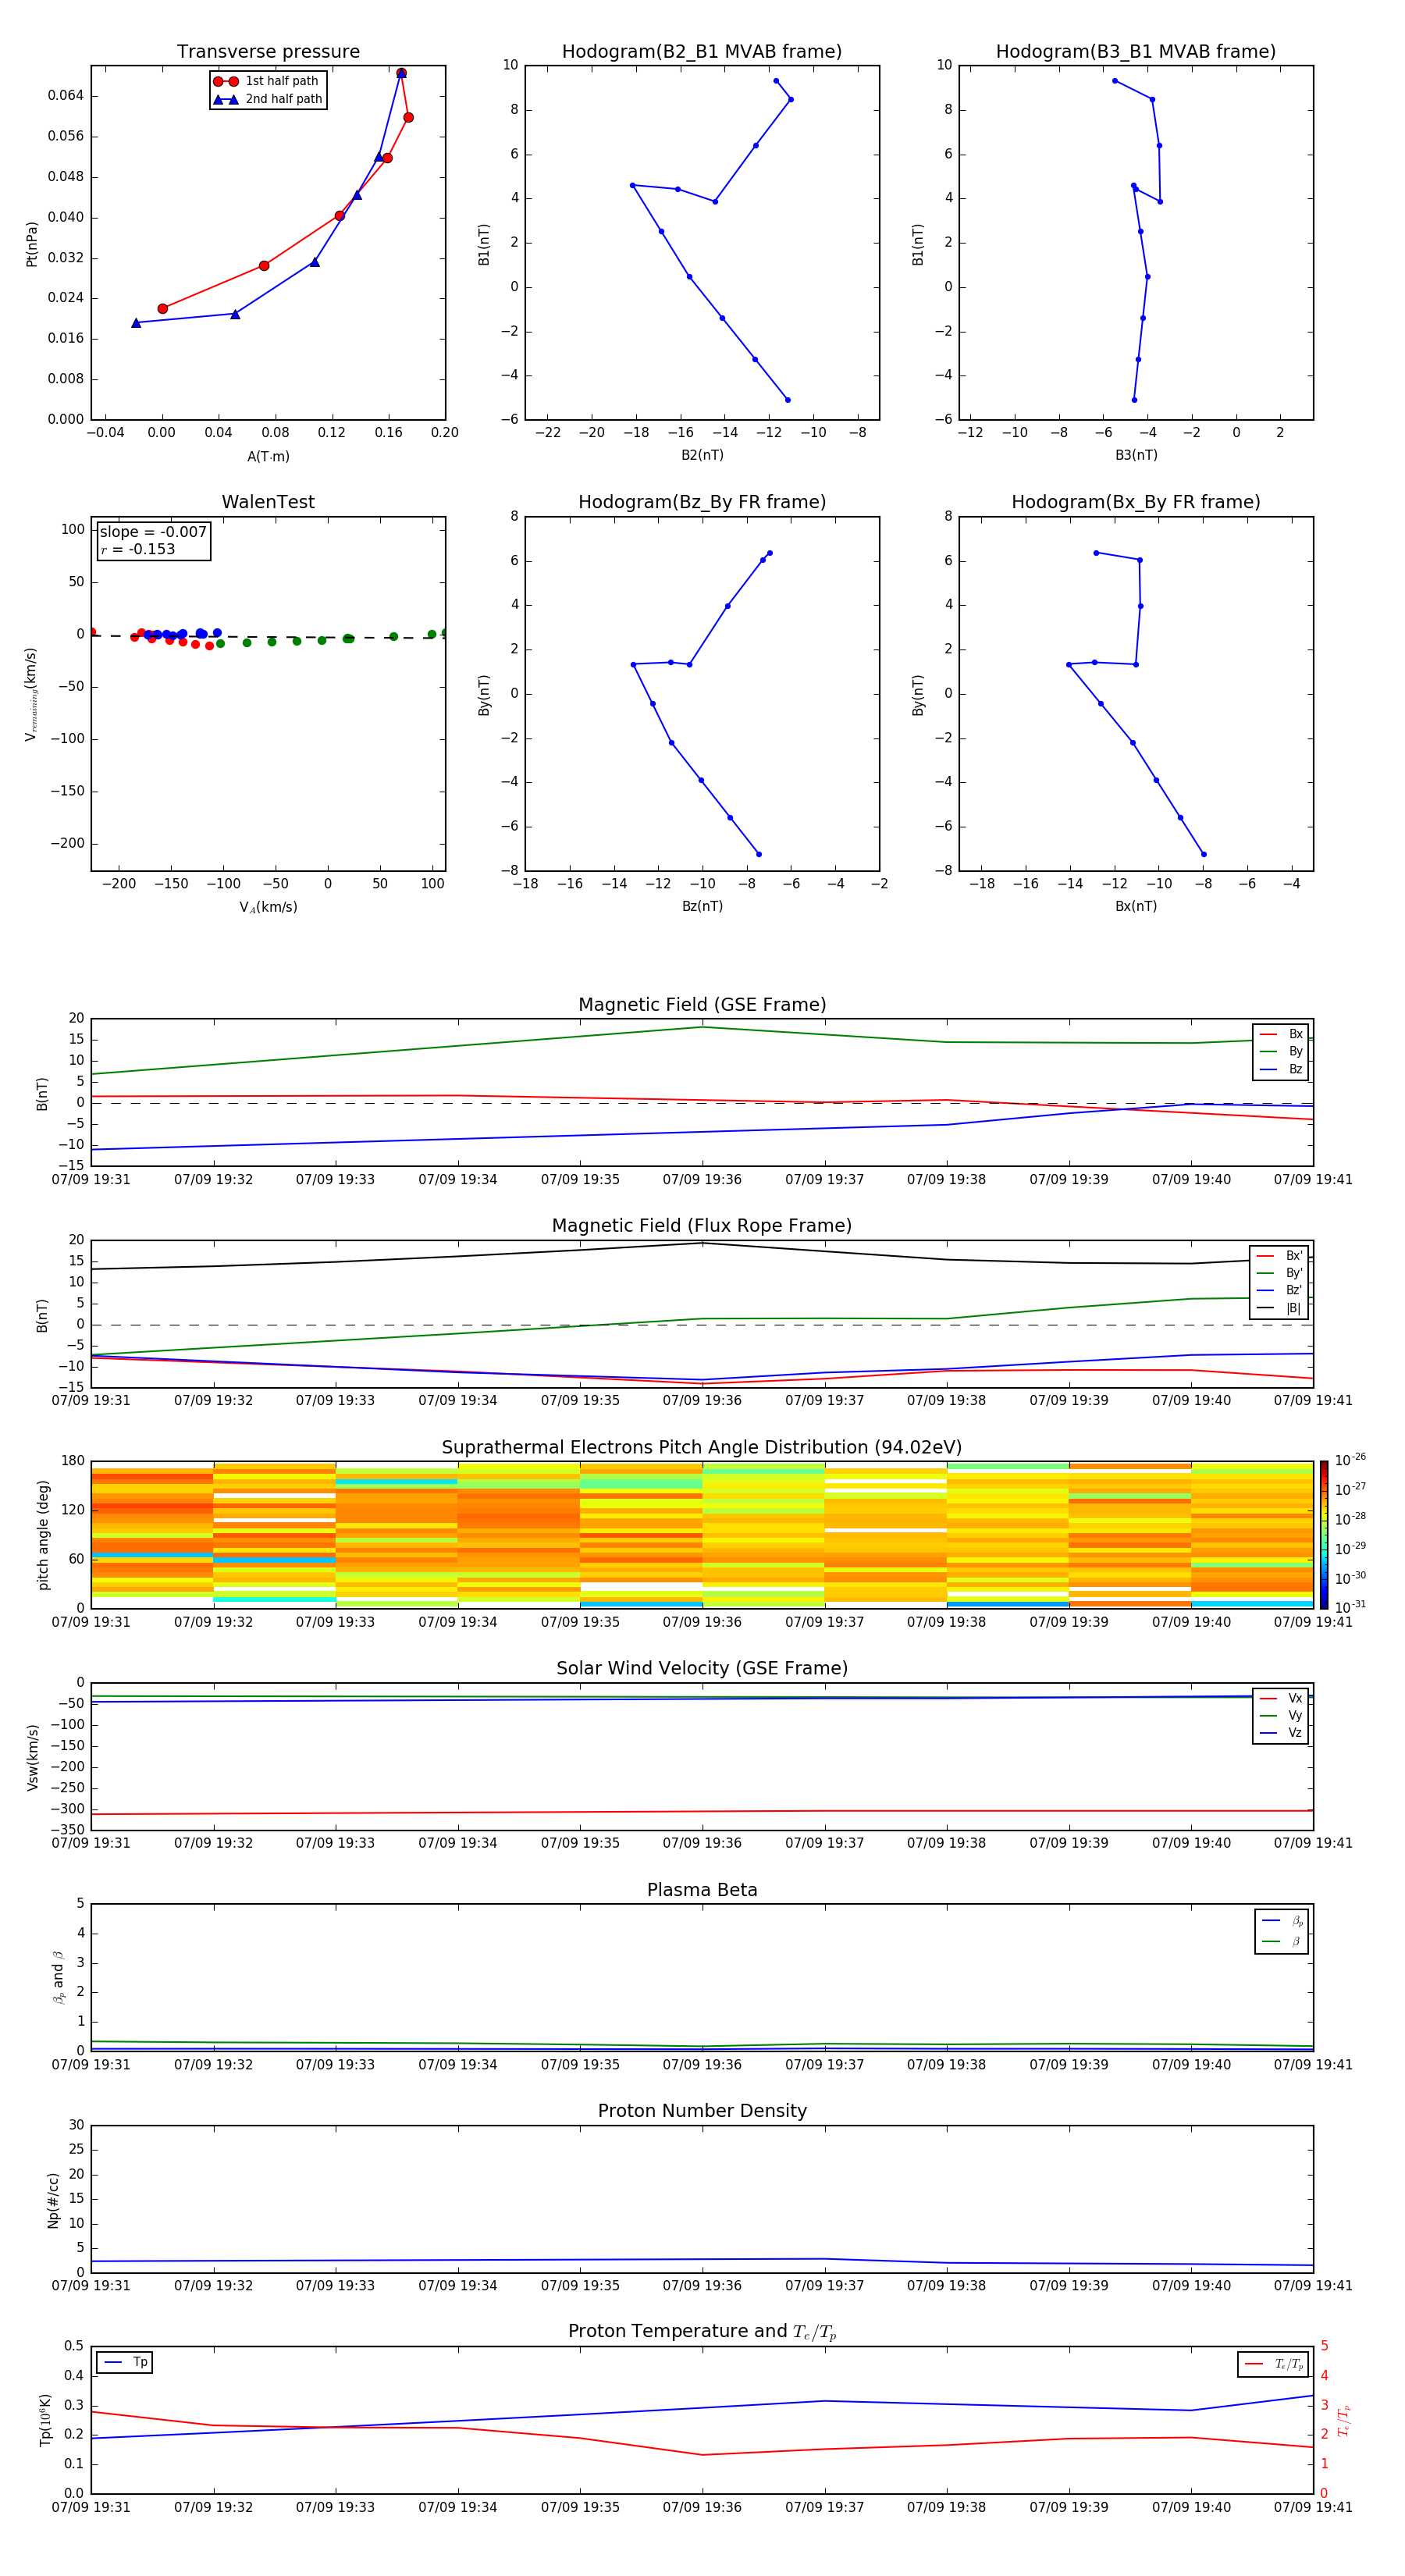The height and width of the screenshot is (2576, 1405).
Task: Click the Magnetic Field (GSE Frame) title
Action: (x=702, y=1005)
